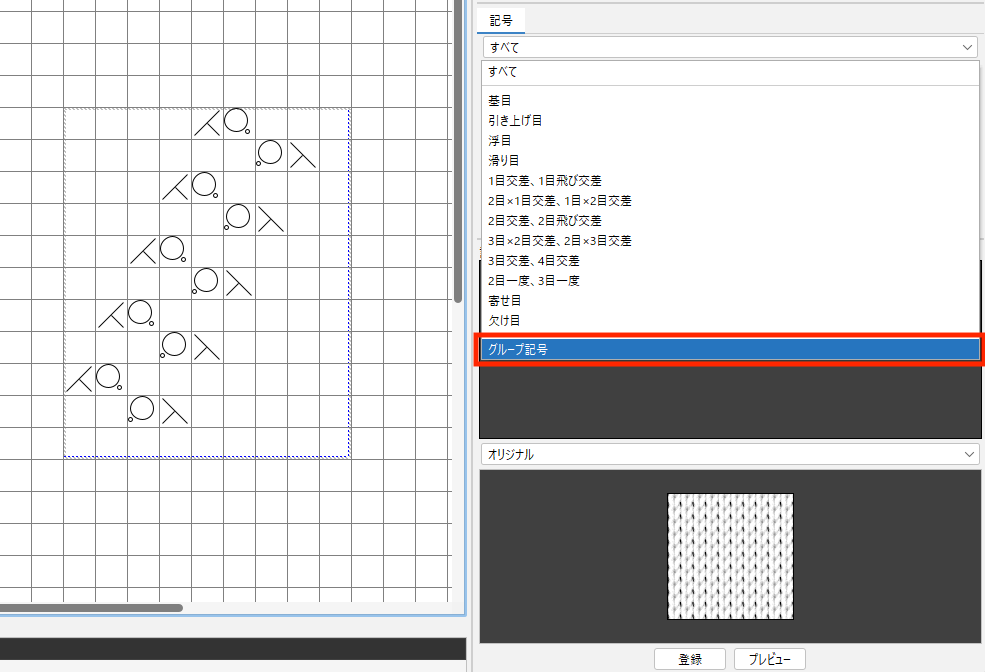Select 引き上げ目 category in list

coord(730,121)
